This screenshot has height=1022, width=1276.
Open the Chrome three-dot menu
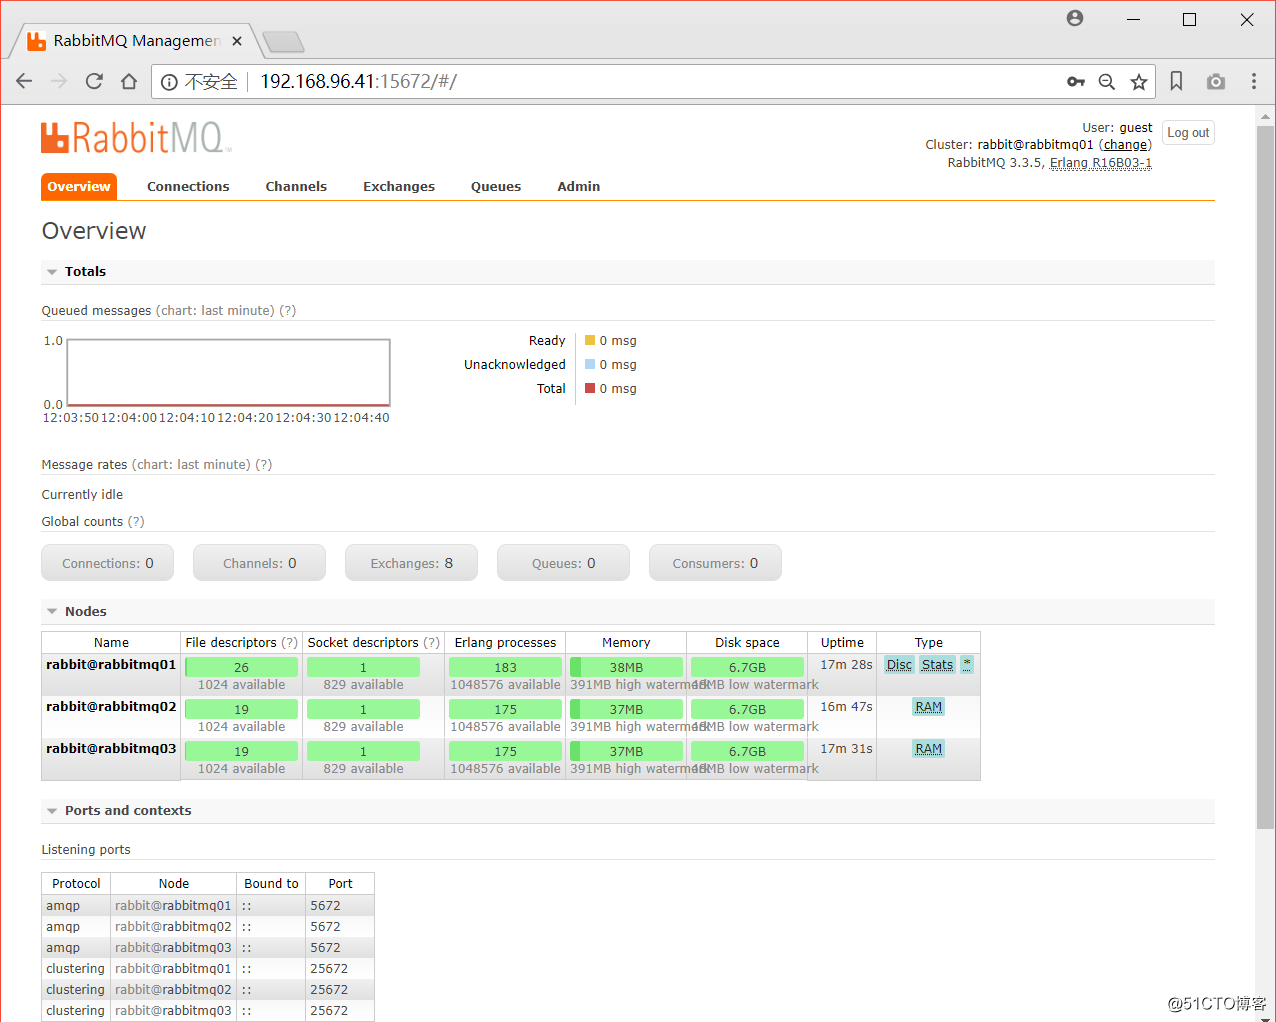point(1254,81)
